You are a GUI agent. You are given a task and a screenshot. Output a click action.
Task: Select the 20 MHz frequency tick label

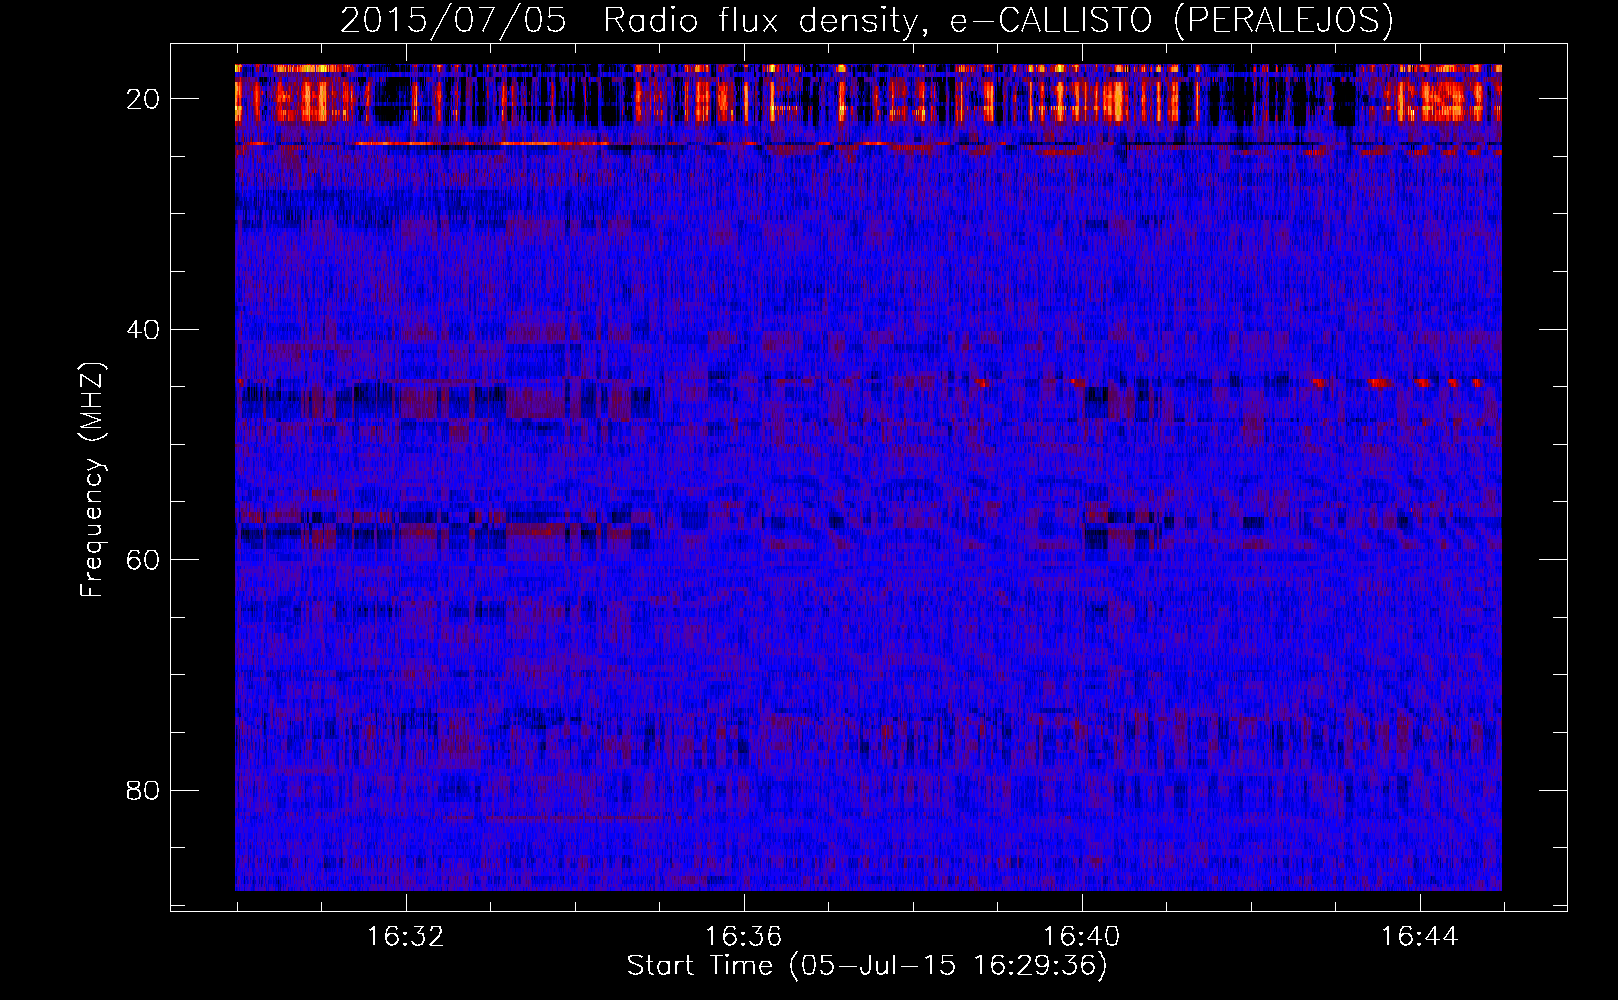(144, 99)
